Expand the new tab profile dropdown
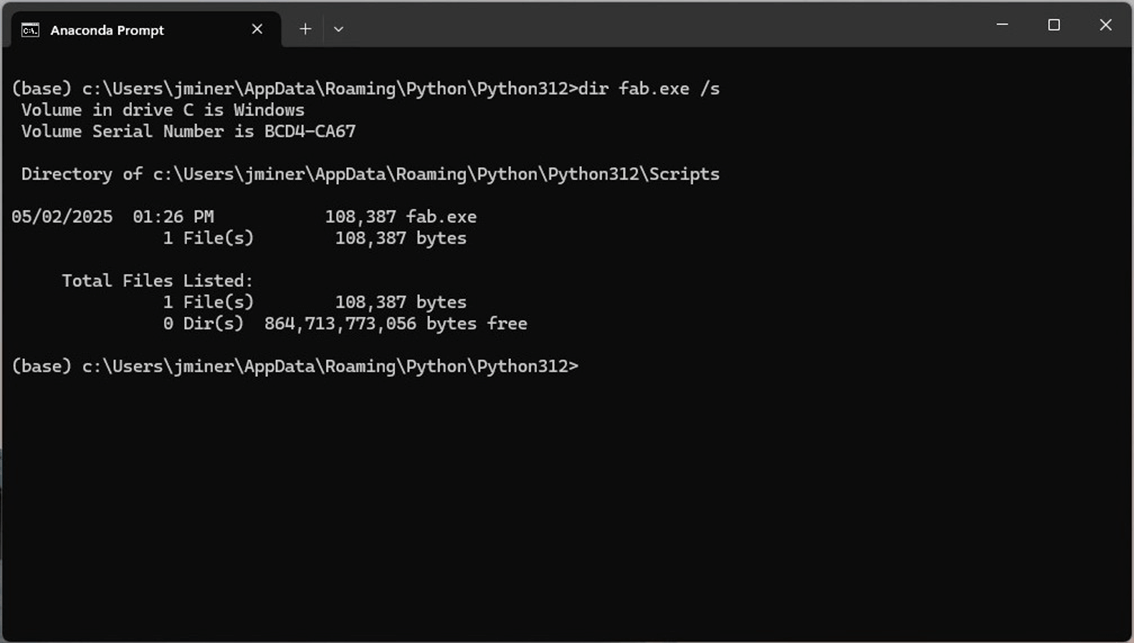This screenshot has height=643, width=1134. (x=338, y=29)
